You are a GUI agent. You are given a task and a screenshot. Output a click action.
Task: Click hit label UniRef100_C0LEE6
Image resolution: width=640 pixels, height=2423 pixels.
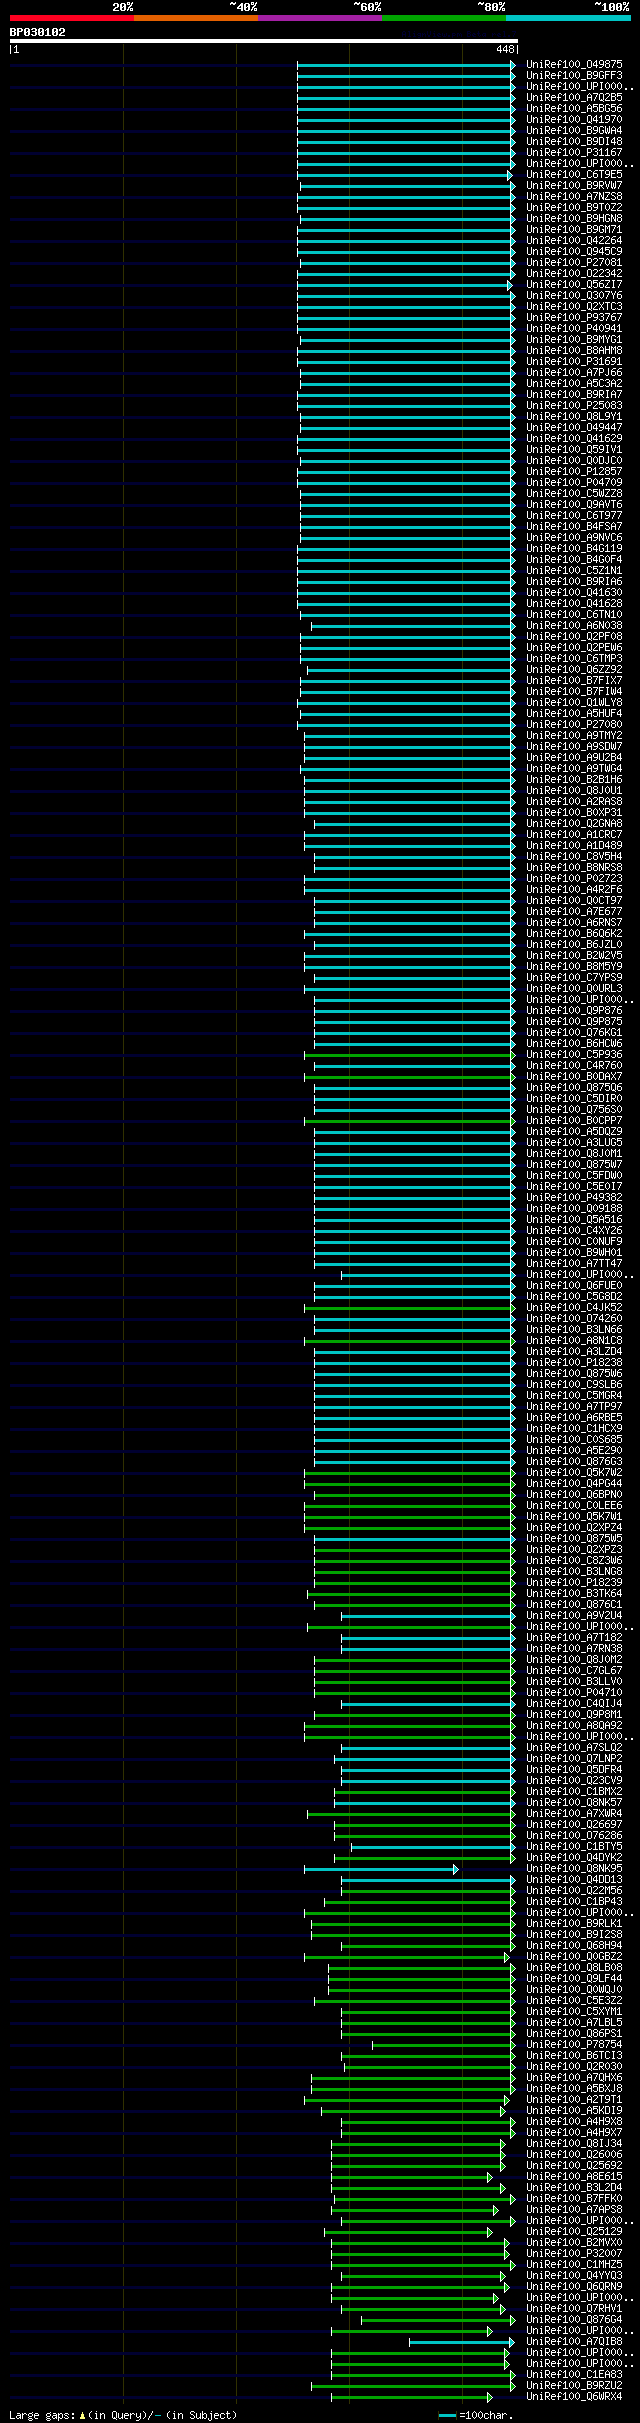click(574, 1505)
